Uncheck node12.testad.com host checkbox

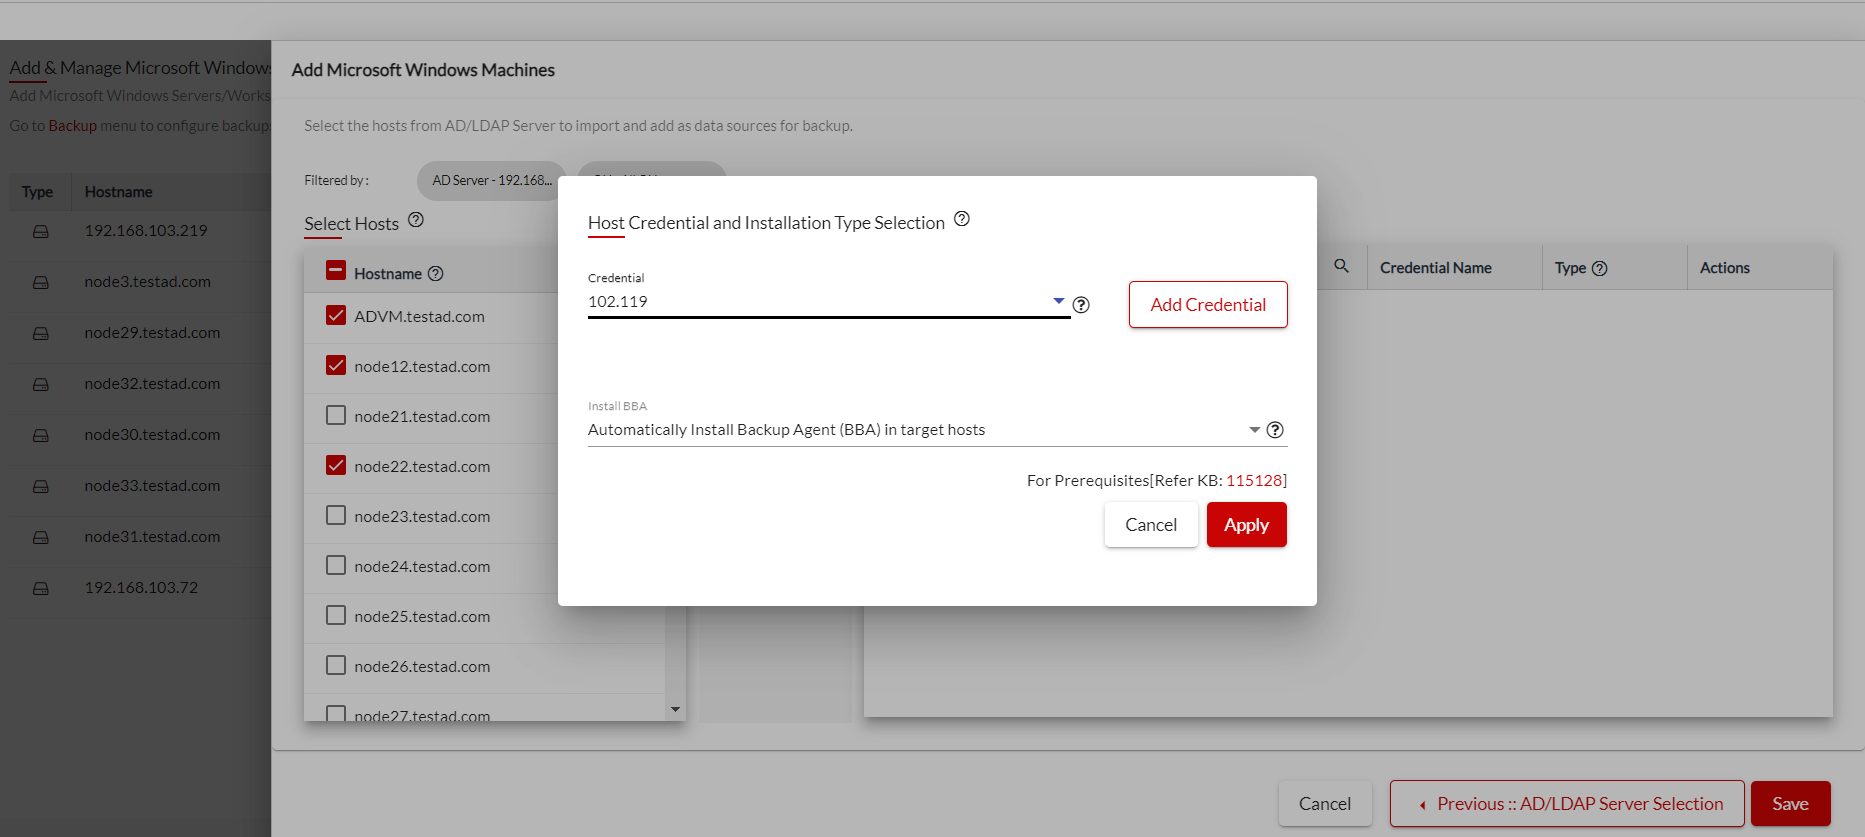[336, 365]
